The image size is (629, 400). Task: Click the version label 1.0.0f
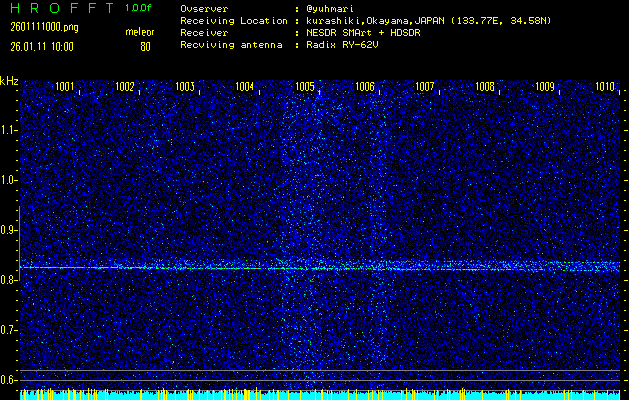click(x=138, y=8)
